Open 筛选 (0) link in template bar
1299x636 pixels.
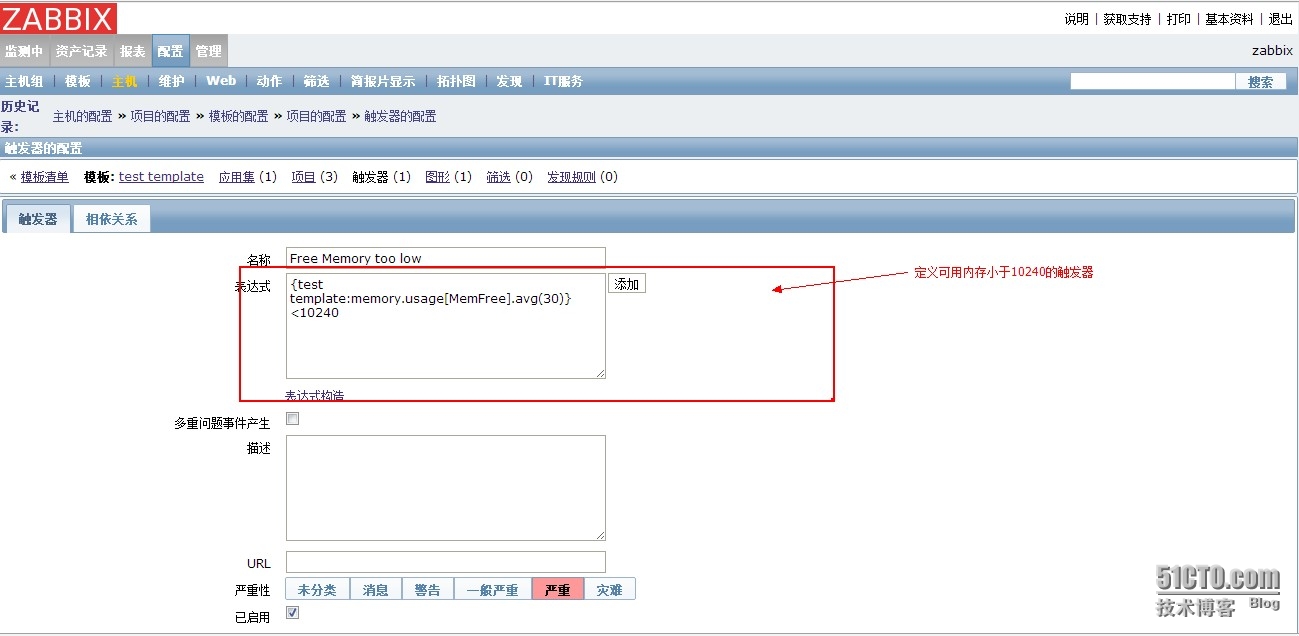tap(498, 177)
